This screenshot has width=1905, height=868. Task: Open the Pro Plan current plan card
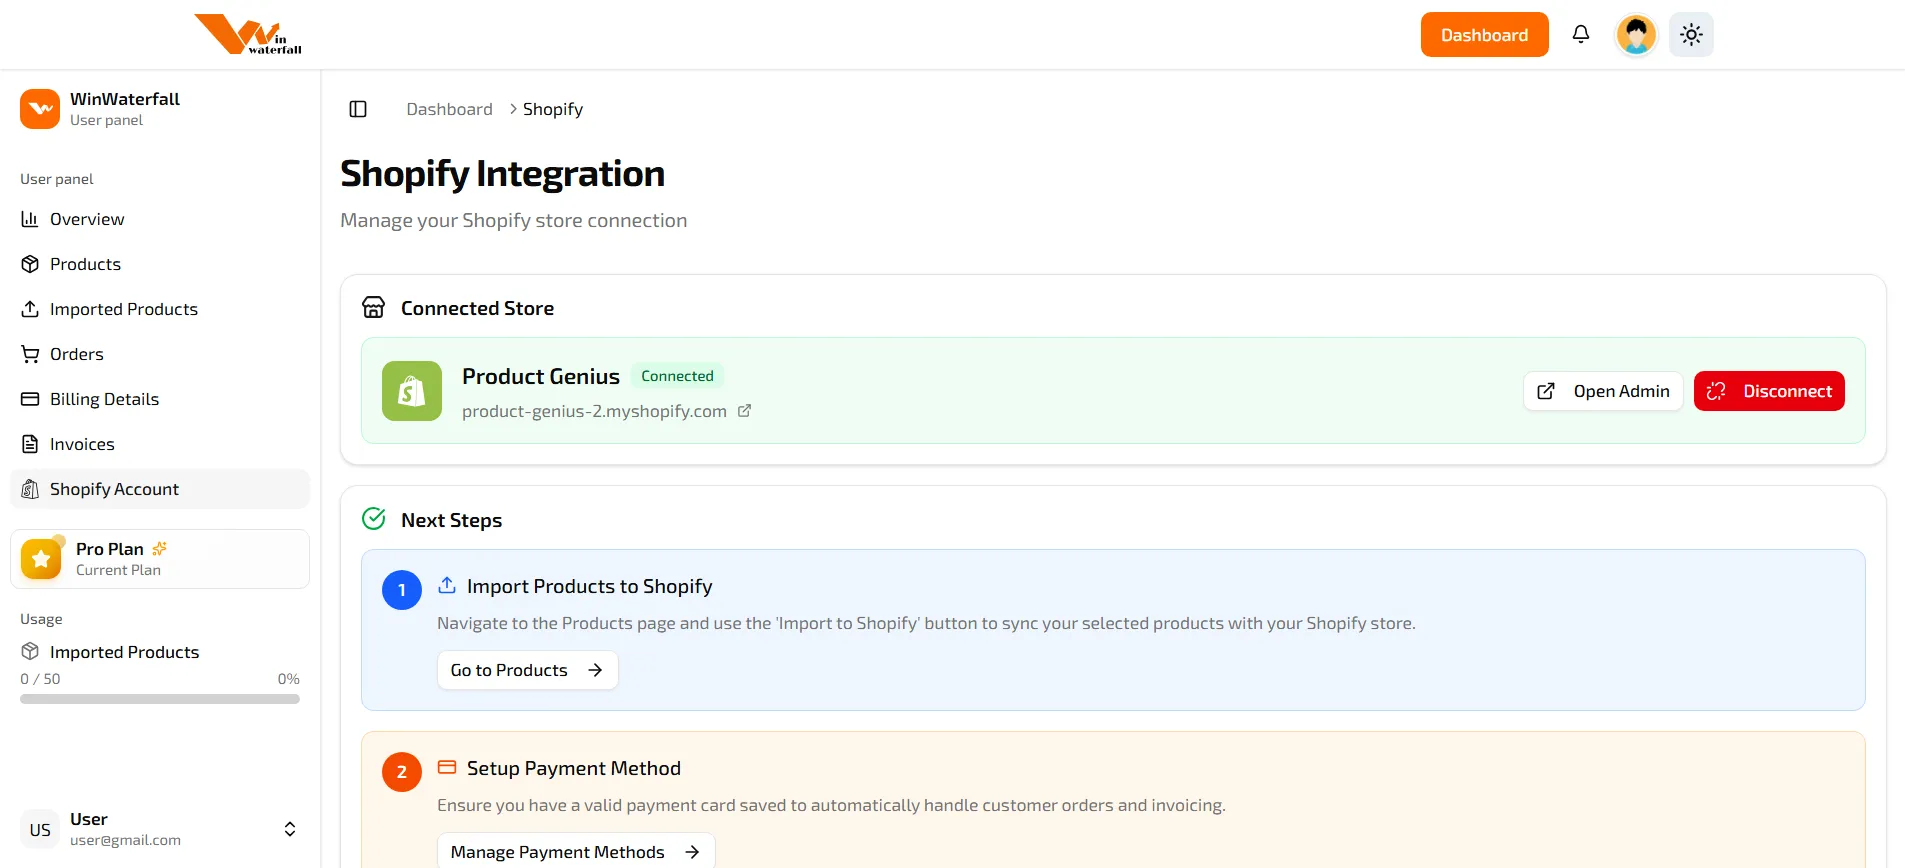point(160,559)
